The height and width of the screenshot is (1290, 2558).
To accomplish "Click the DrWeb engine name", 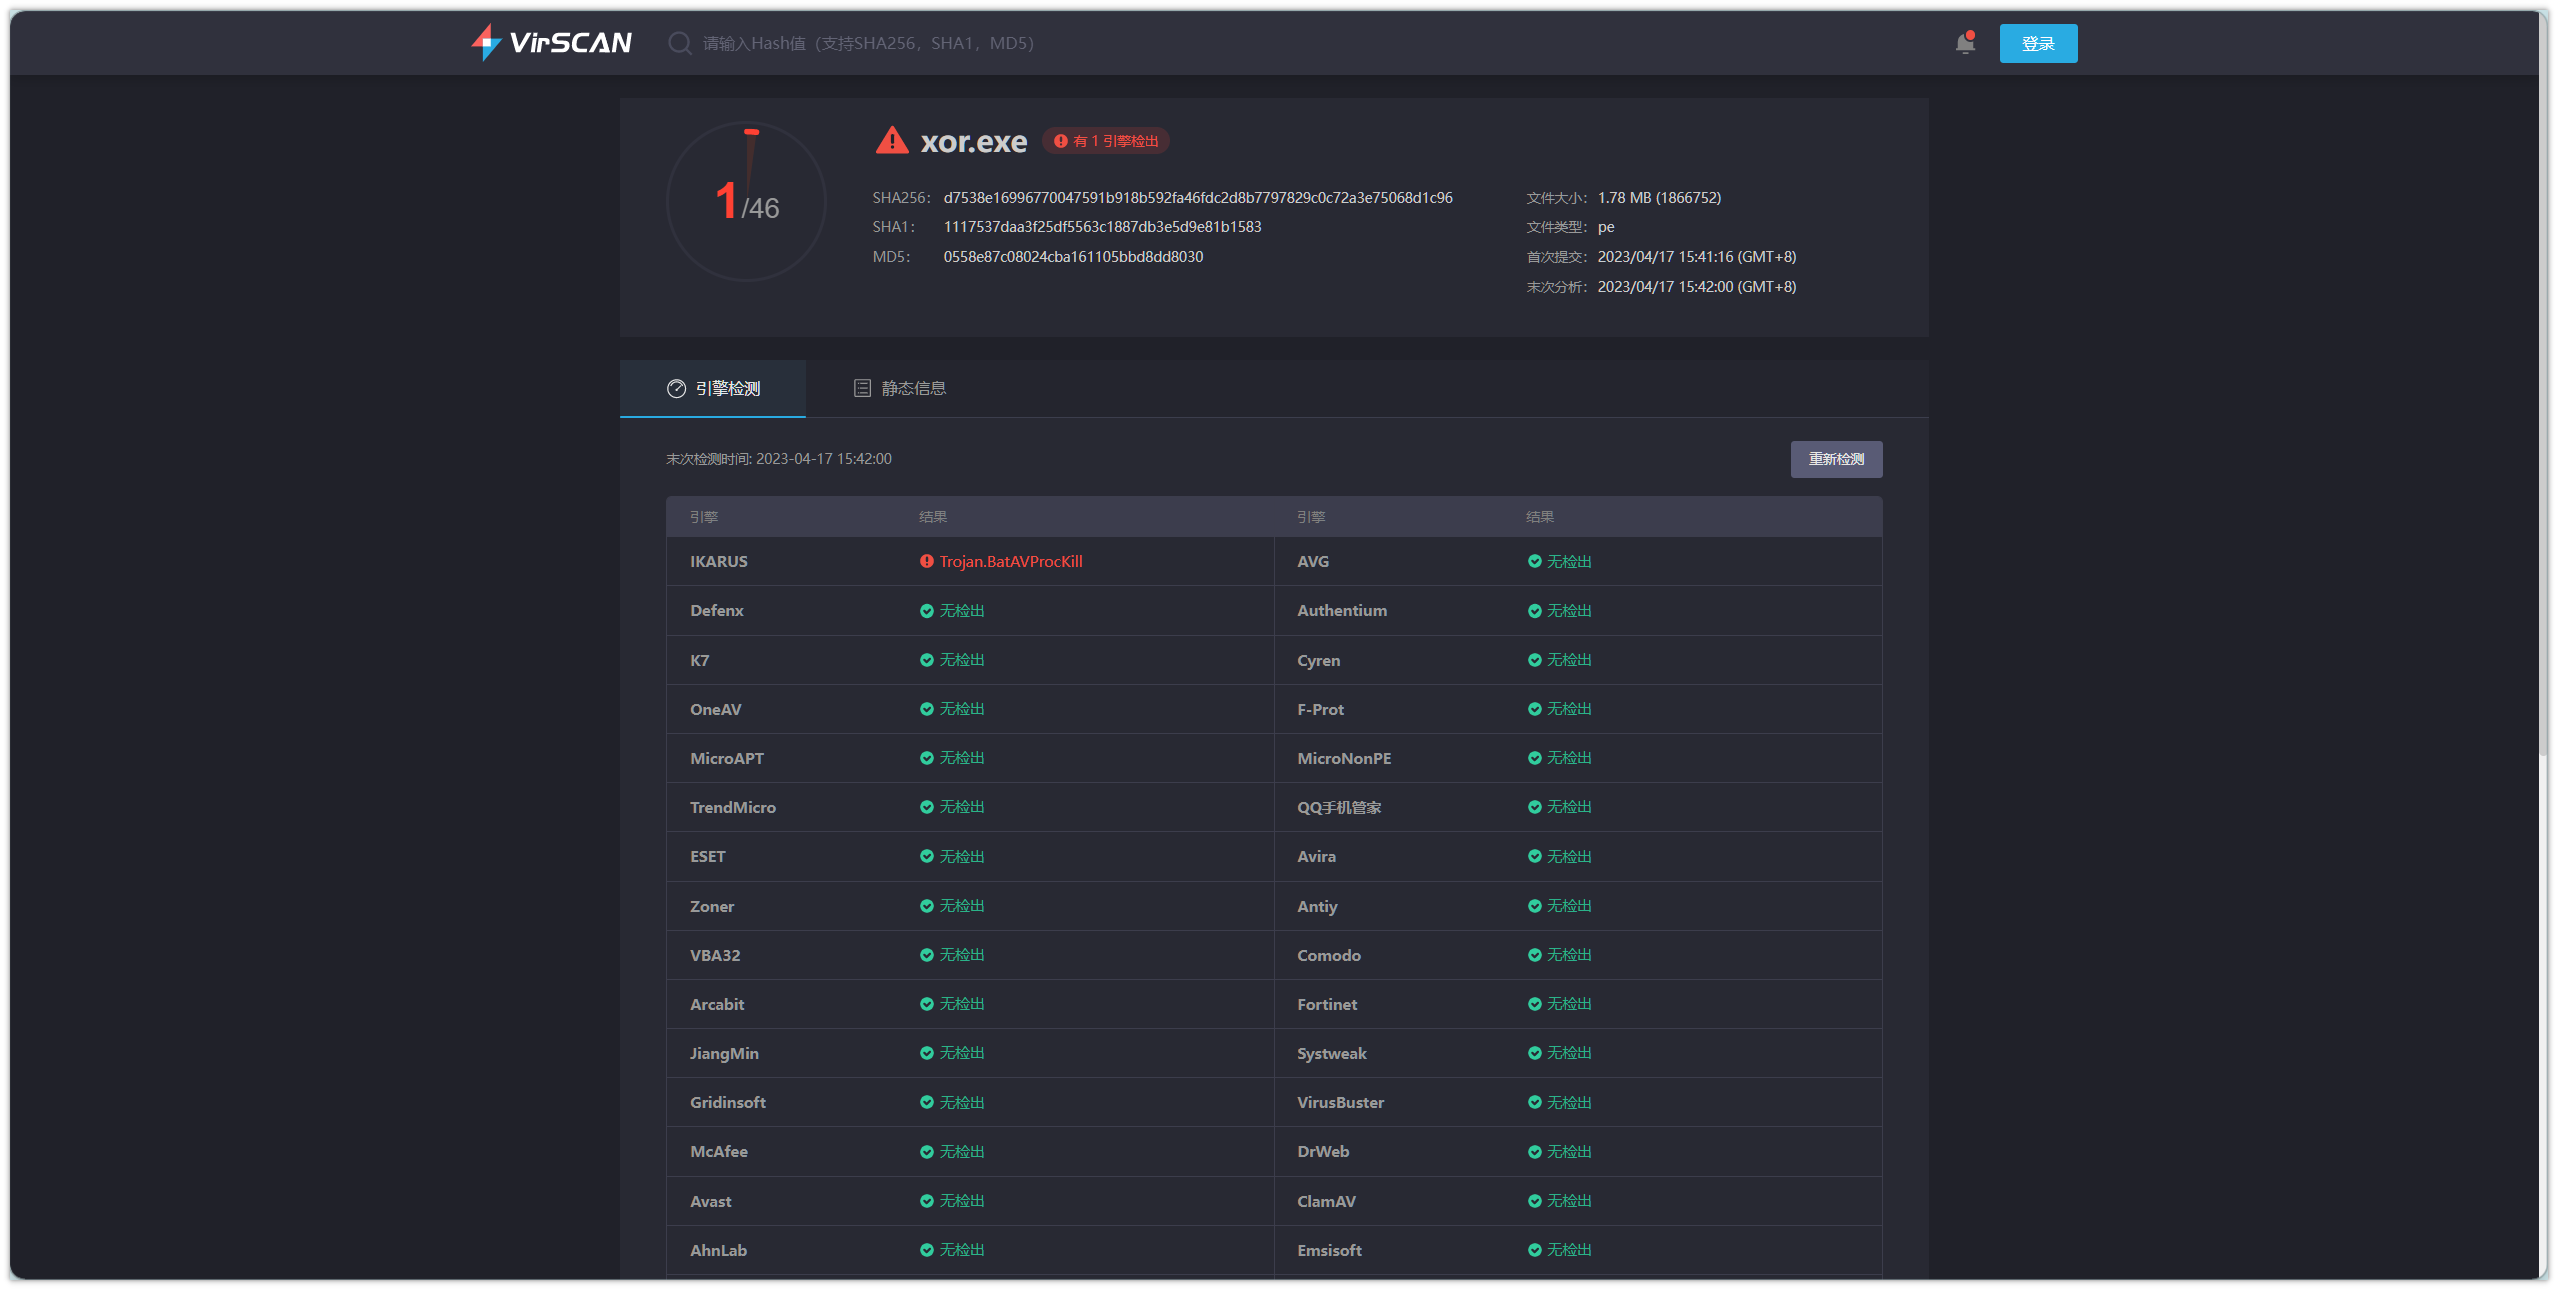I will click(1323, 1152).
